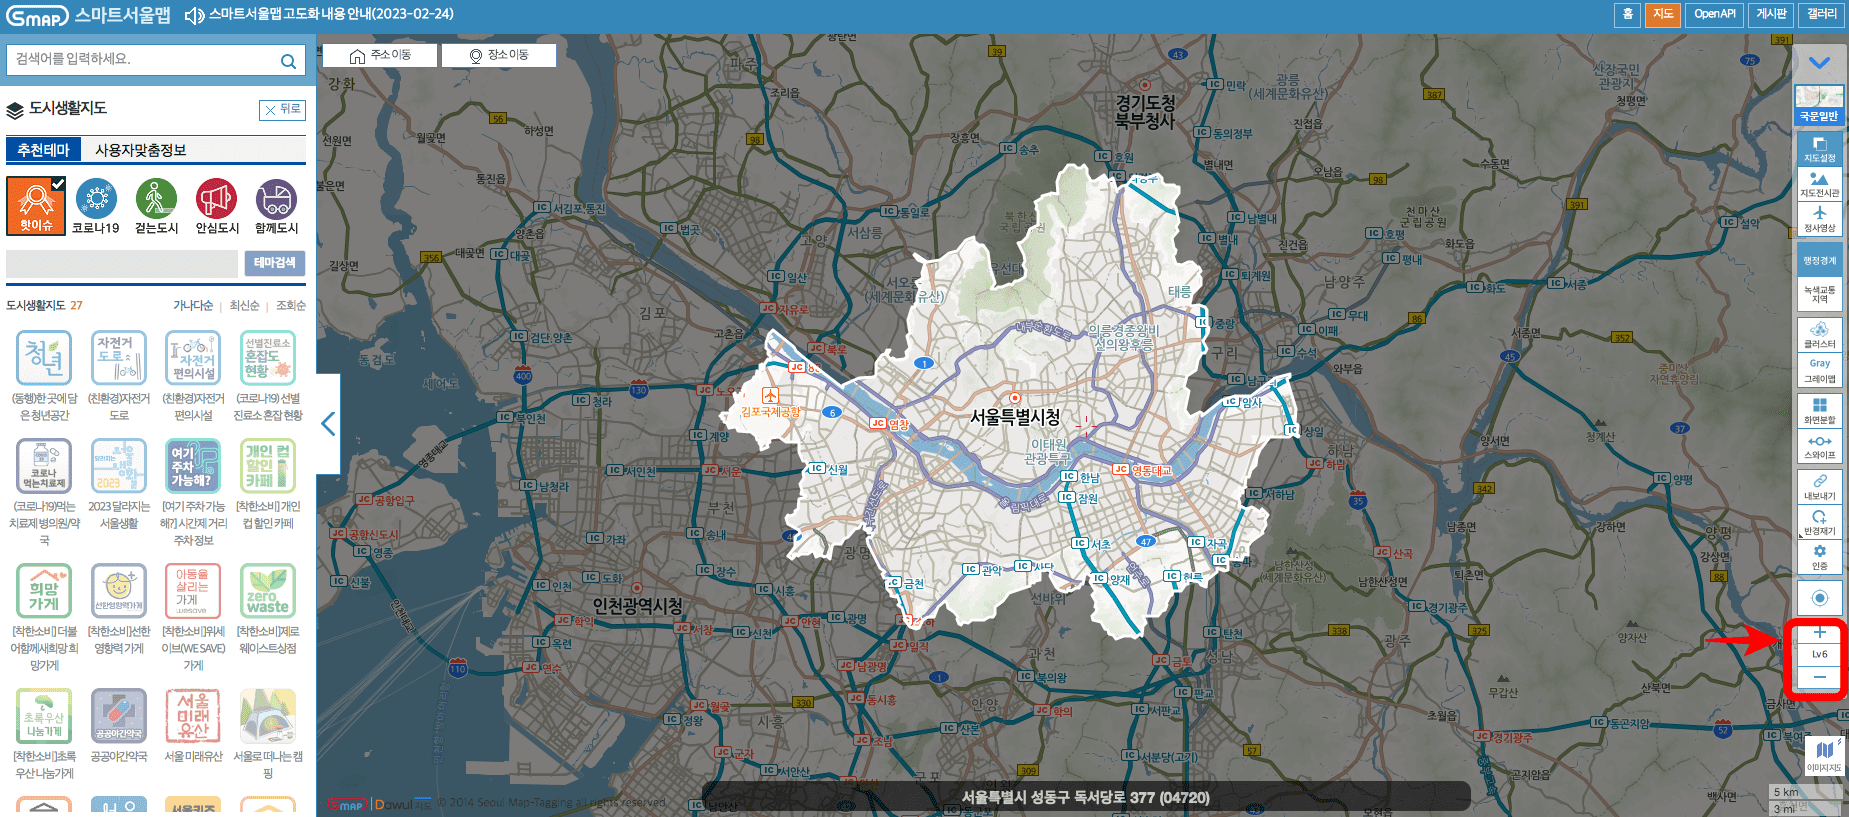Switch to the 사용자맞춤정보 tab
Image resolution: width=1849 pixels, height=817 pixels.
pos(141,150)
